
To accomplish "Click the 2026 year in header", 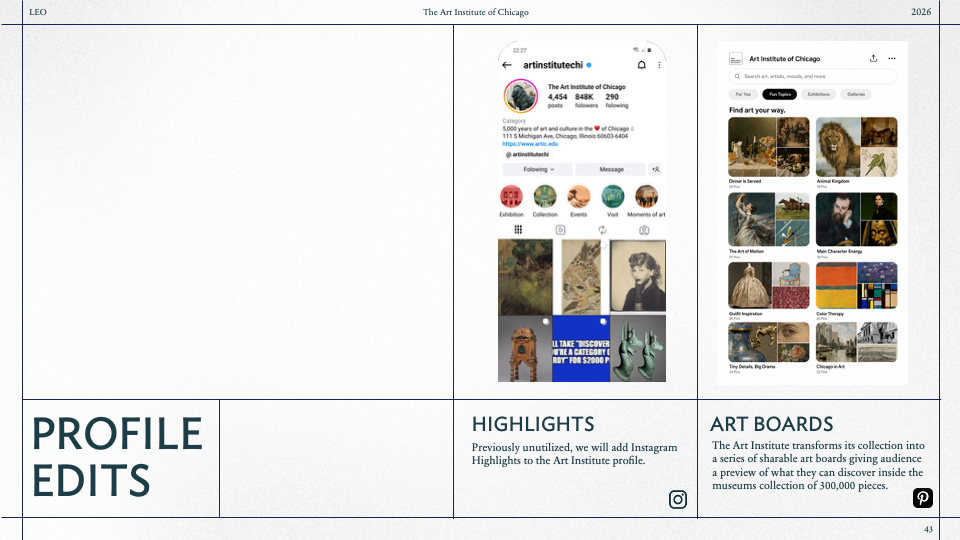I will tap(921, 12).
